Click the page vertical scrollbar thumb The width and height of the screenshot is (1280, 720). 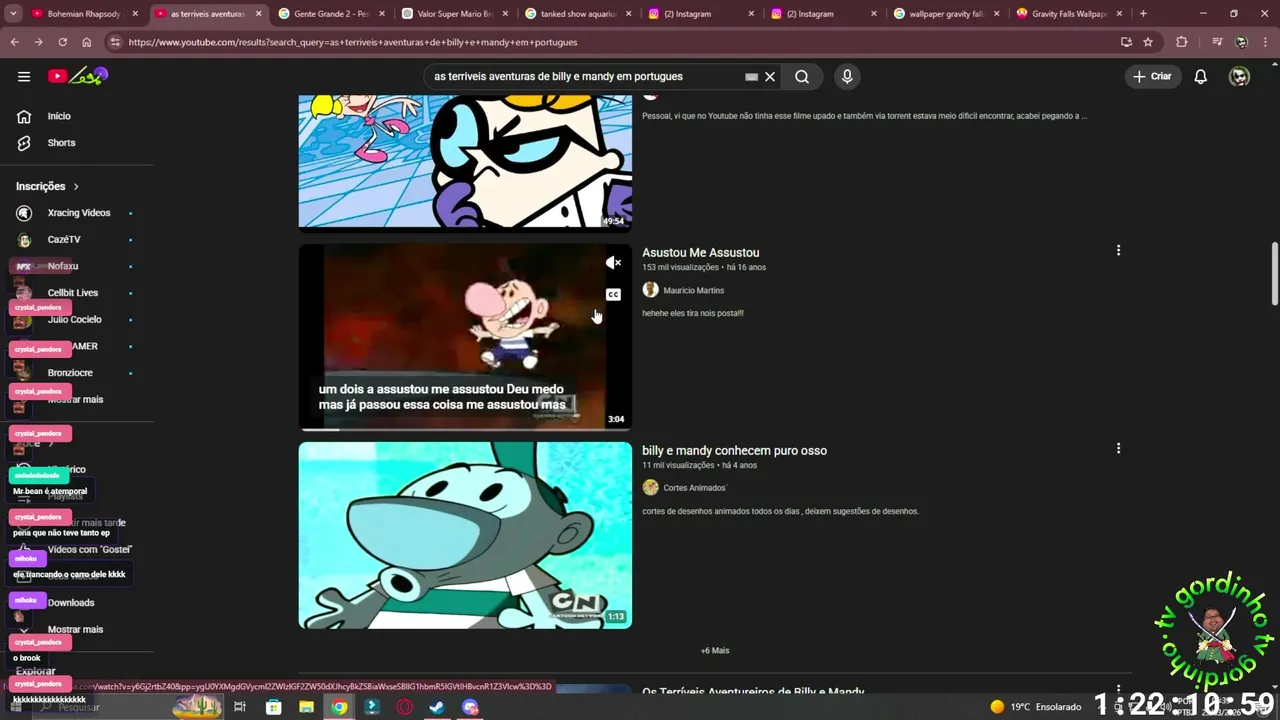(1274, 274)
